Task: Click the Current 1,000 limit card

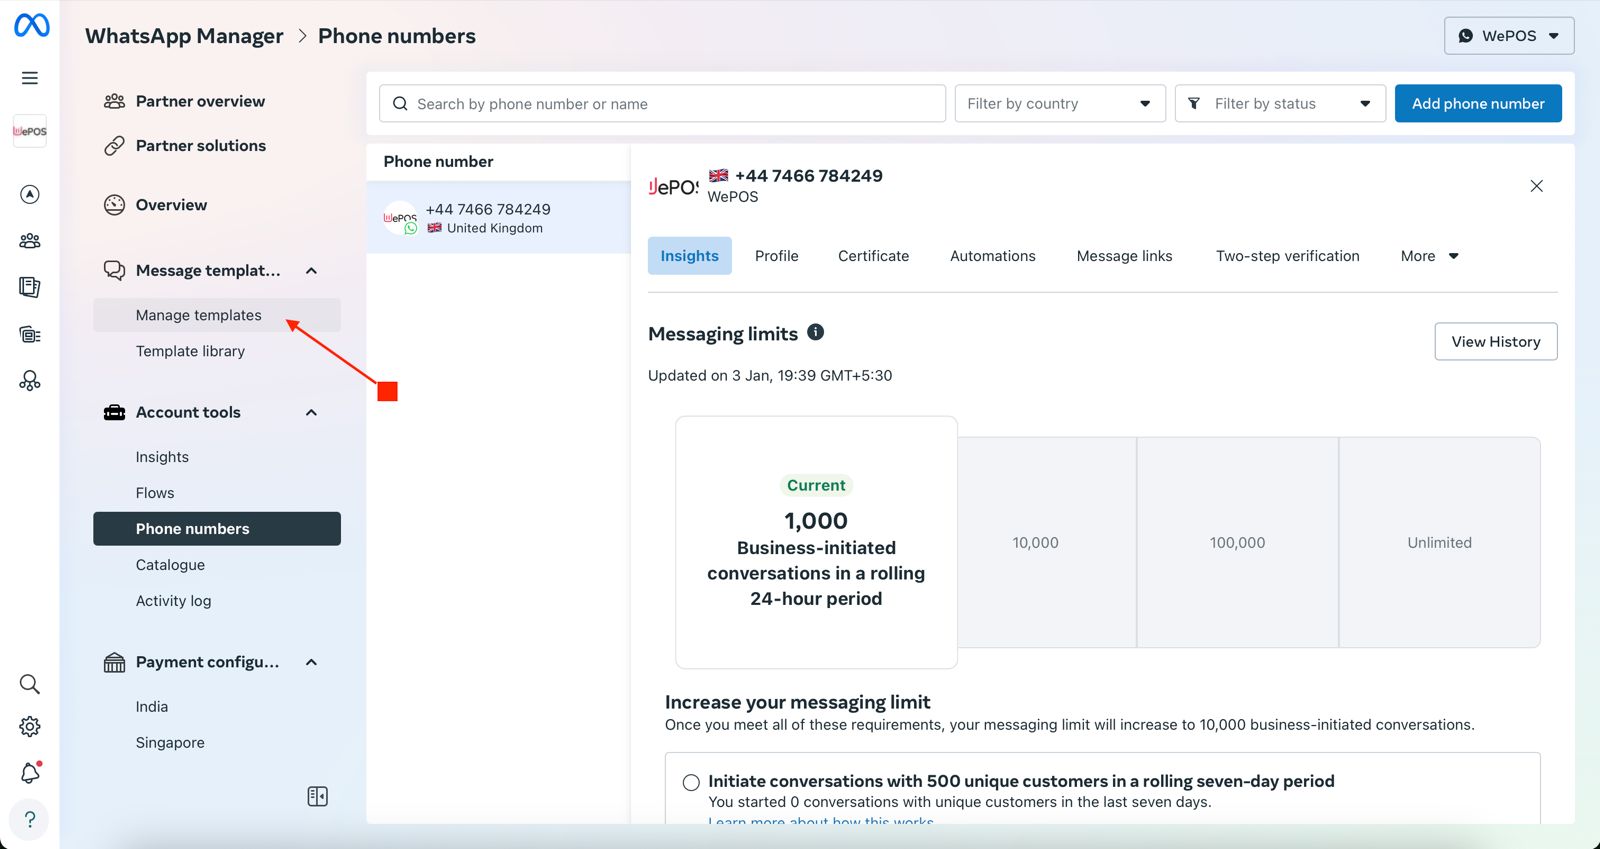Action: point(816,543)
